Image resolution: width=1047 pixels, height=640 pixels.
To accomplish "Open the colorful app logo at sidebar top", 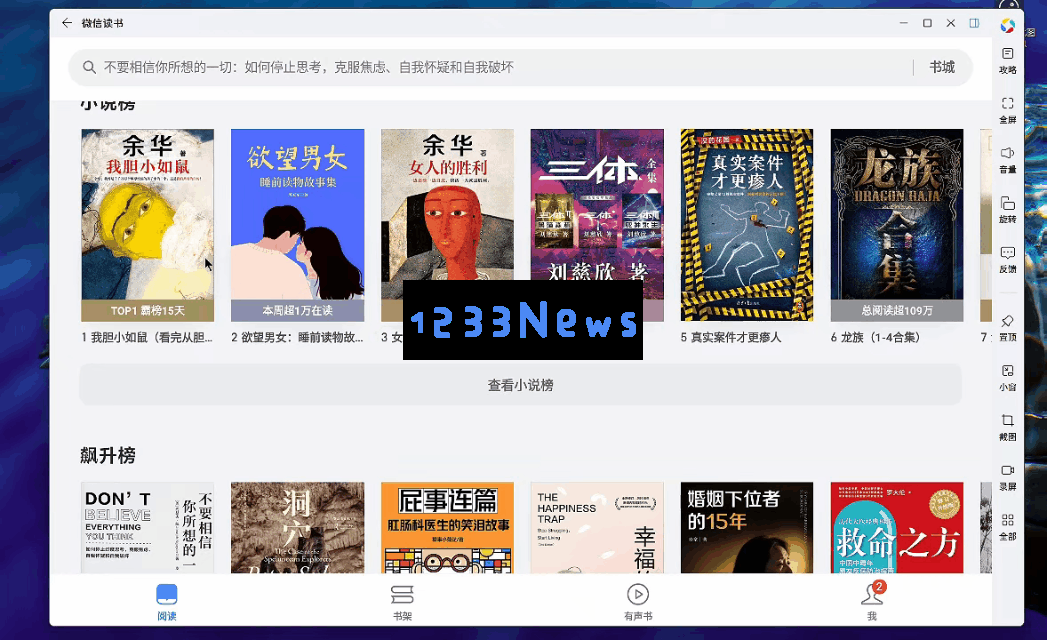I will pyautogui.click(x=1008, y=25).
